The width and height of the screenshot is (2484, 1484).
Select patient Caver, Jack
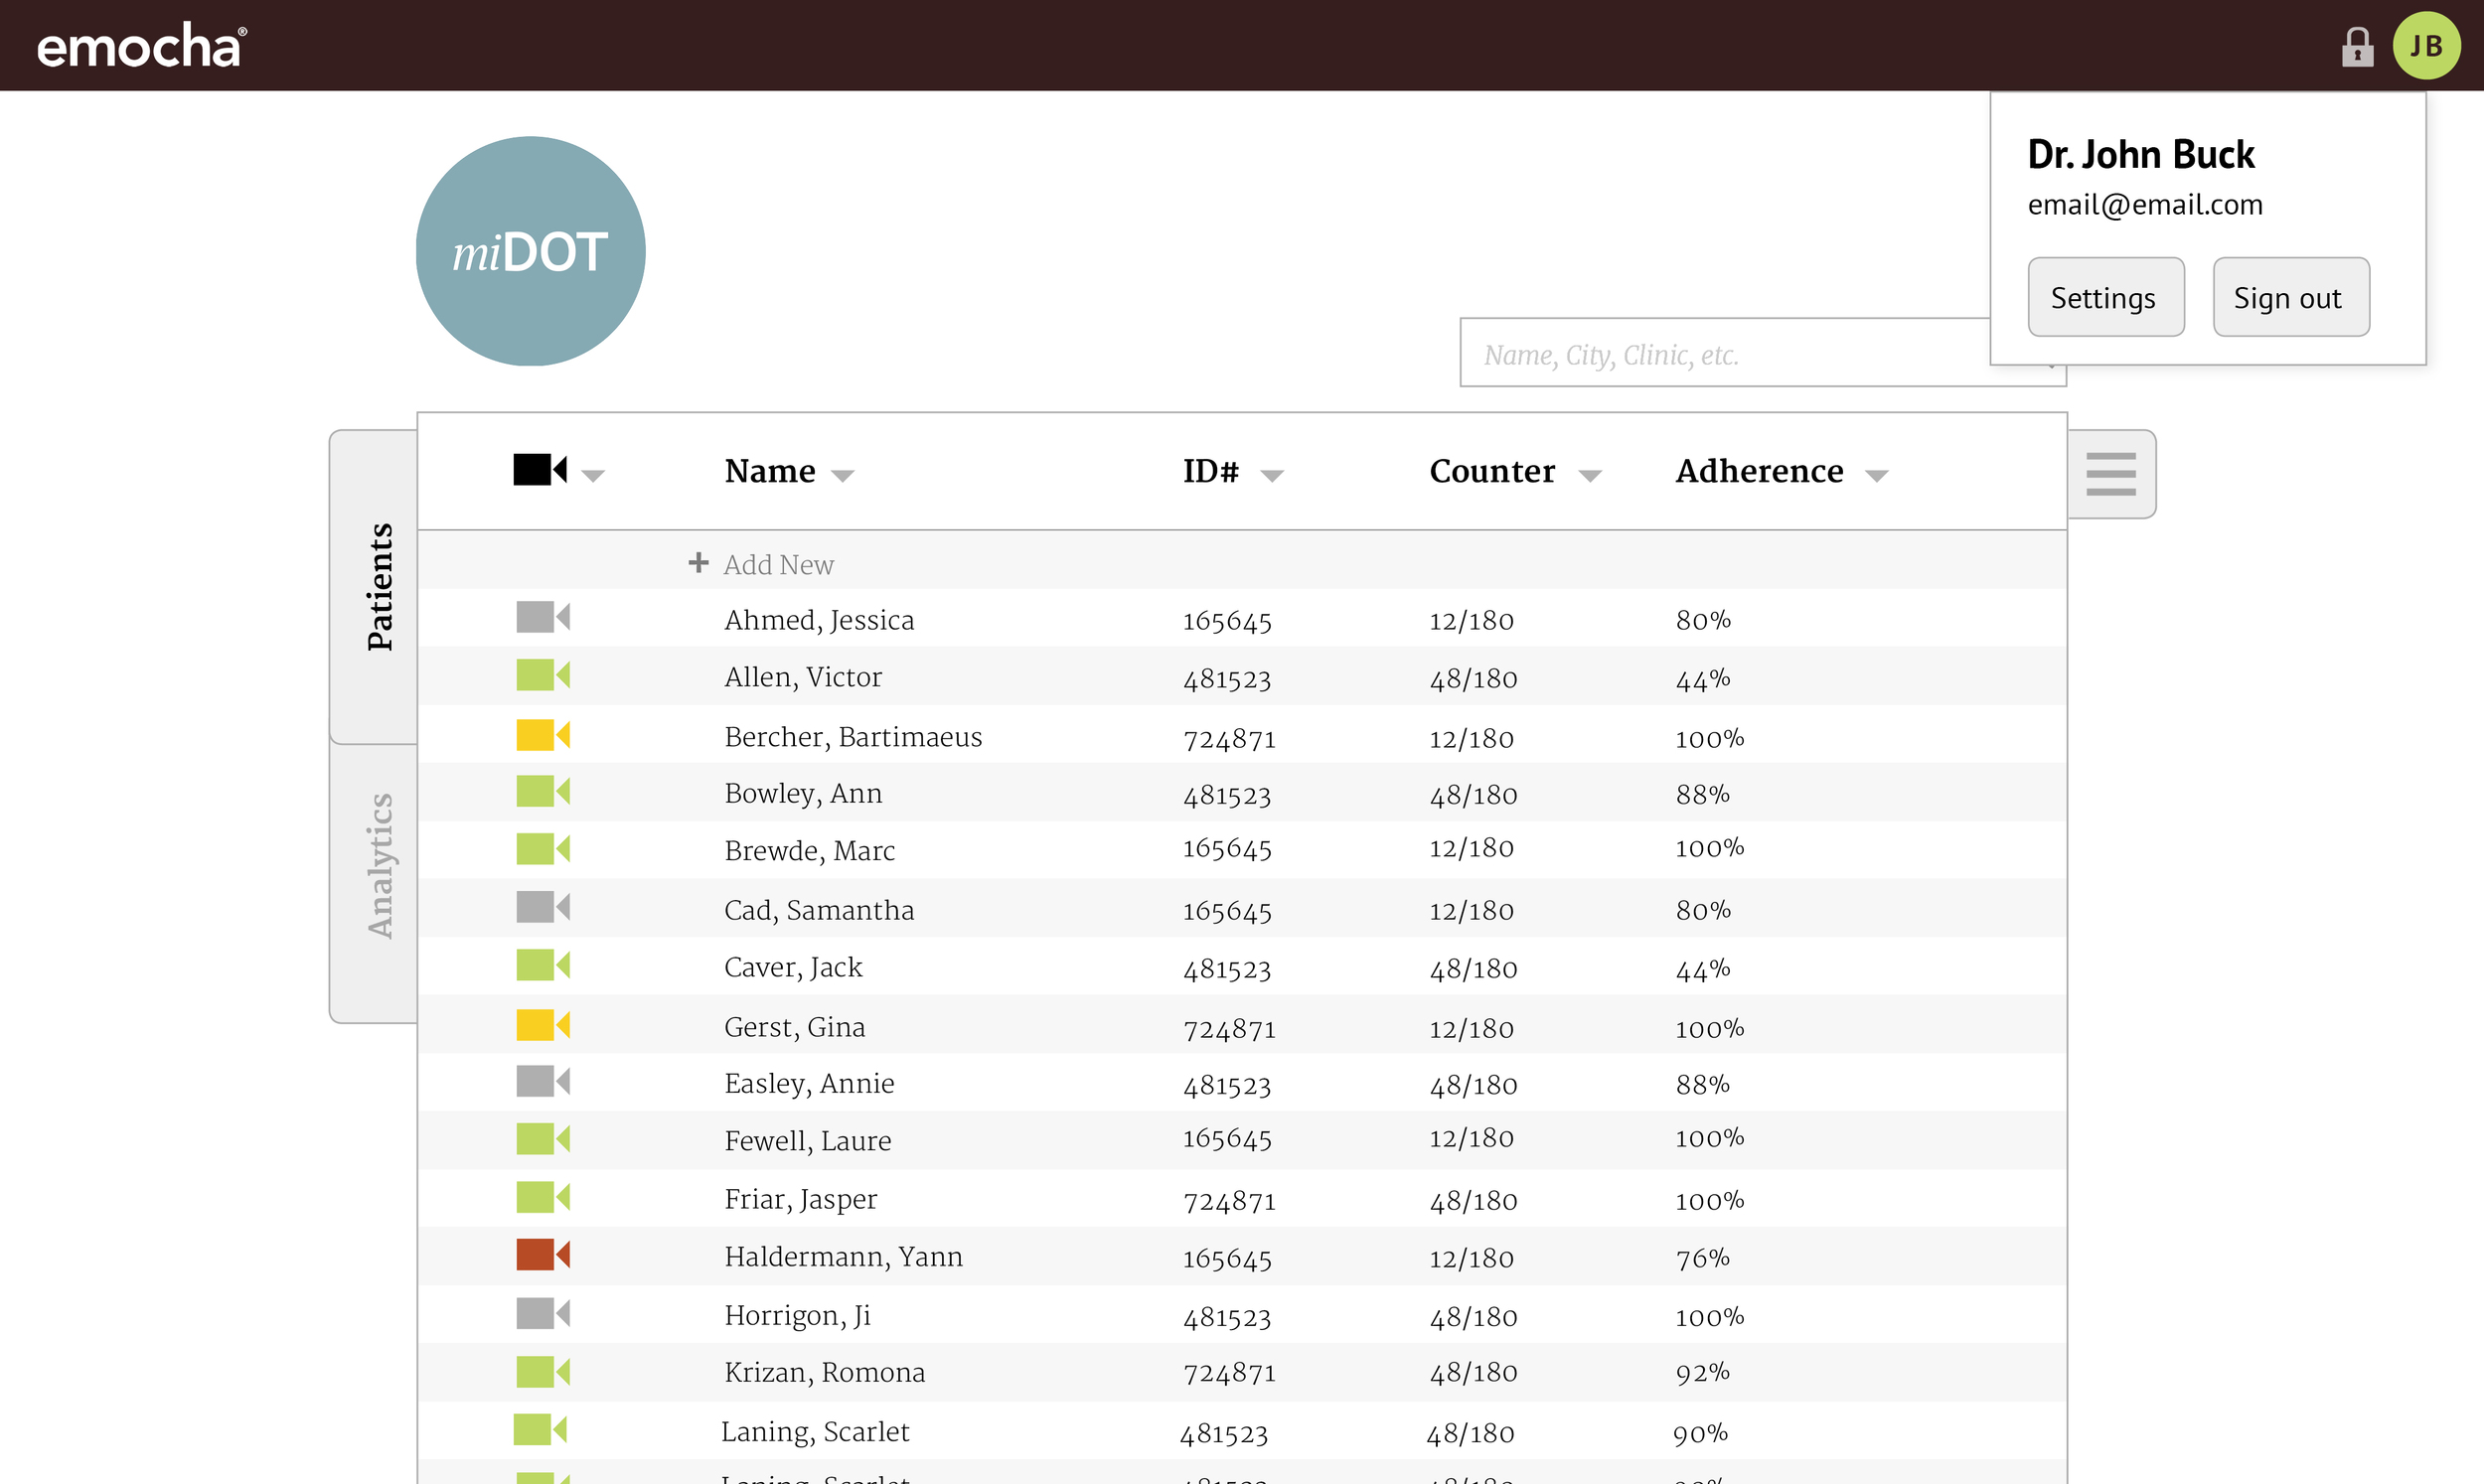[x=793, y=967]
